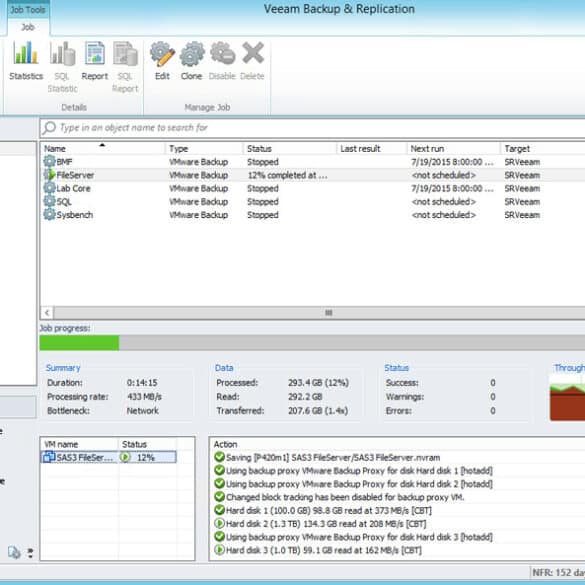Select the SQL job row
Screen dimensions: 585x585
pos(313,201)
